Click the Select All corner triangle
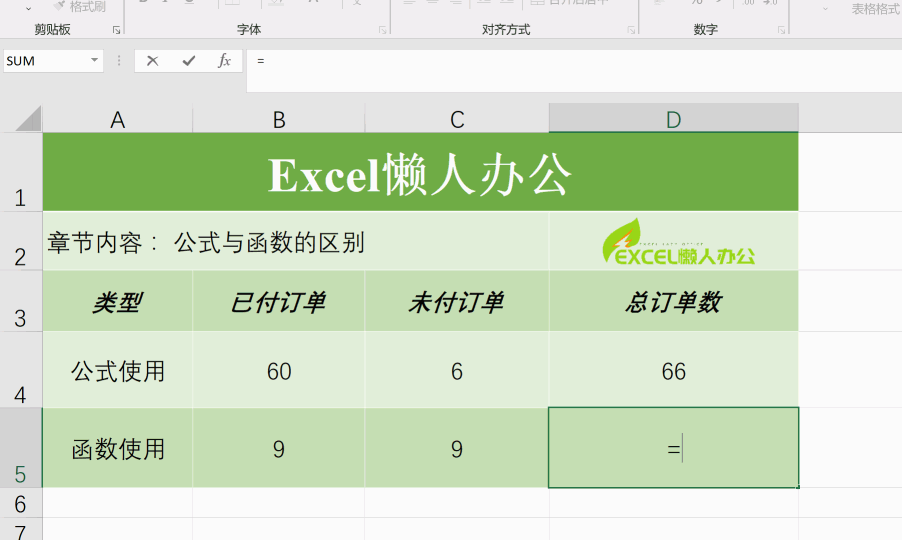Screen dimensions: 902x540 [28, 119]
